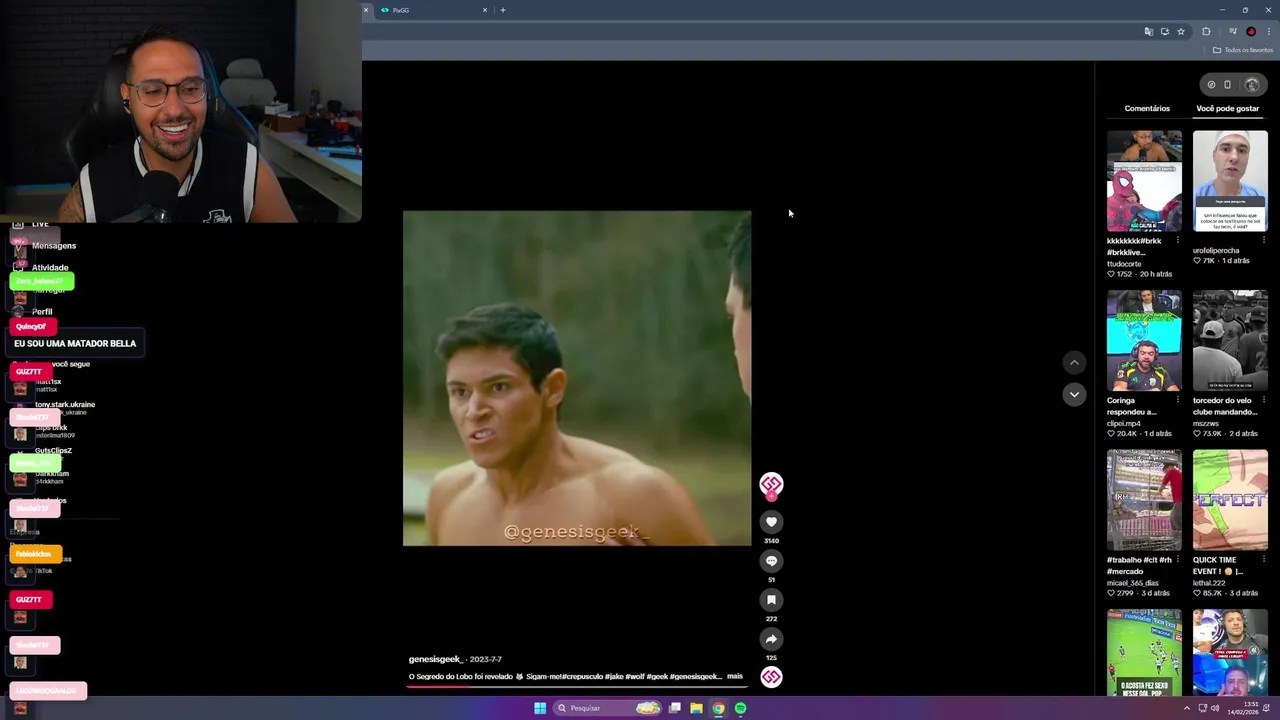Viewport: 1280px width, 720px height.
Task: Open Spotify from the taskbar
Action: [x=740, y=708]
